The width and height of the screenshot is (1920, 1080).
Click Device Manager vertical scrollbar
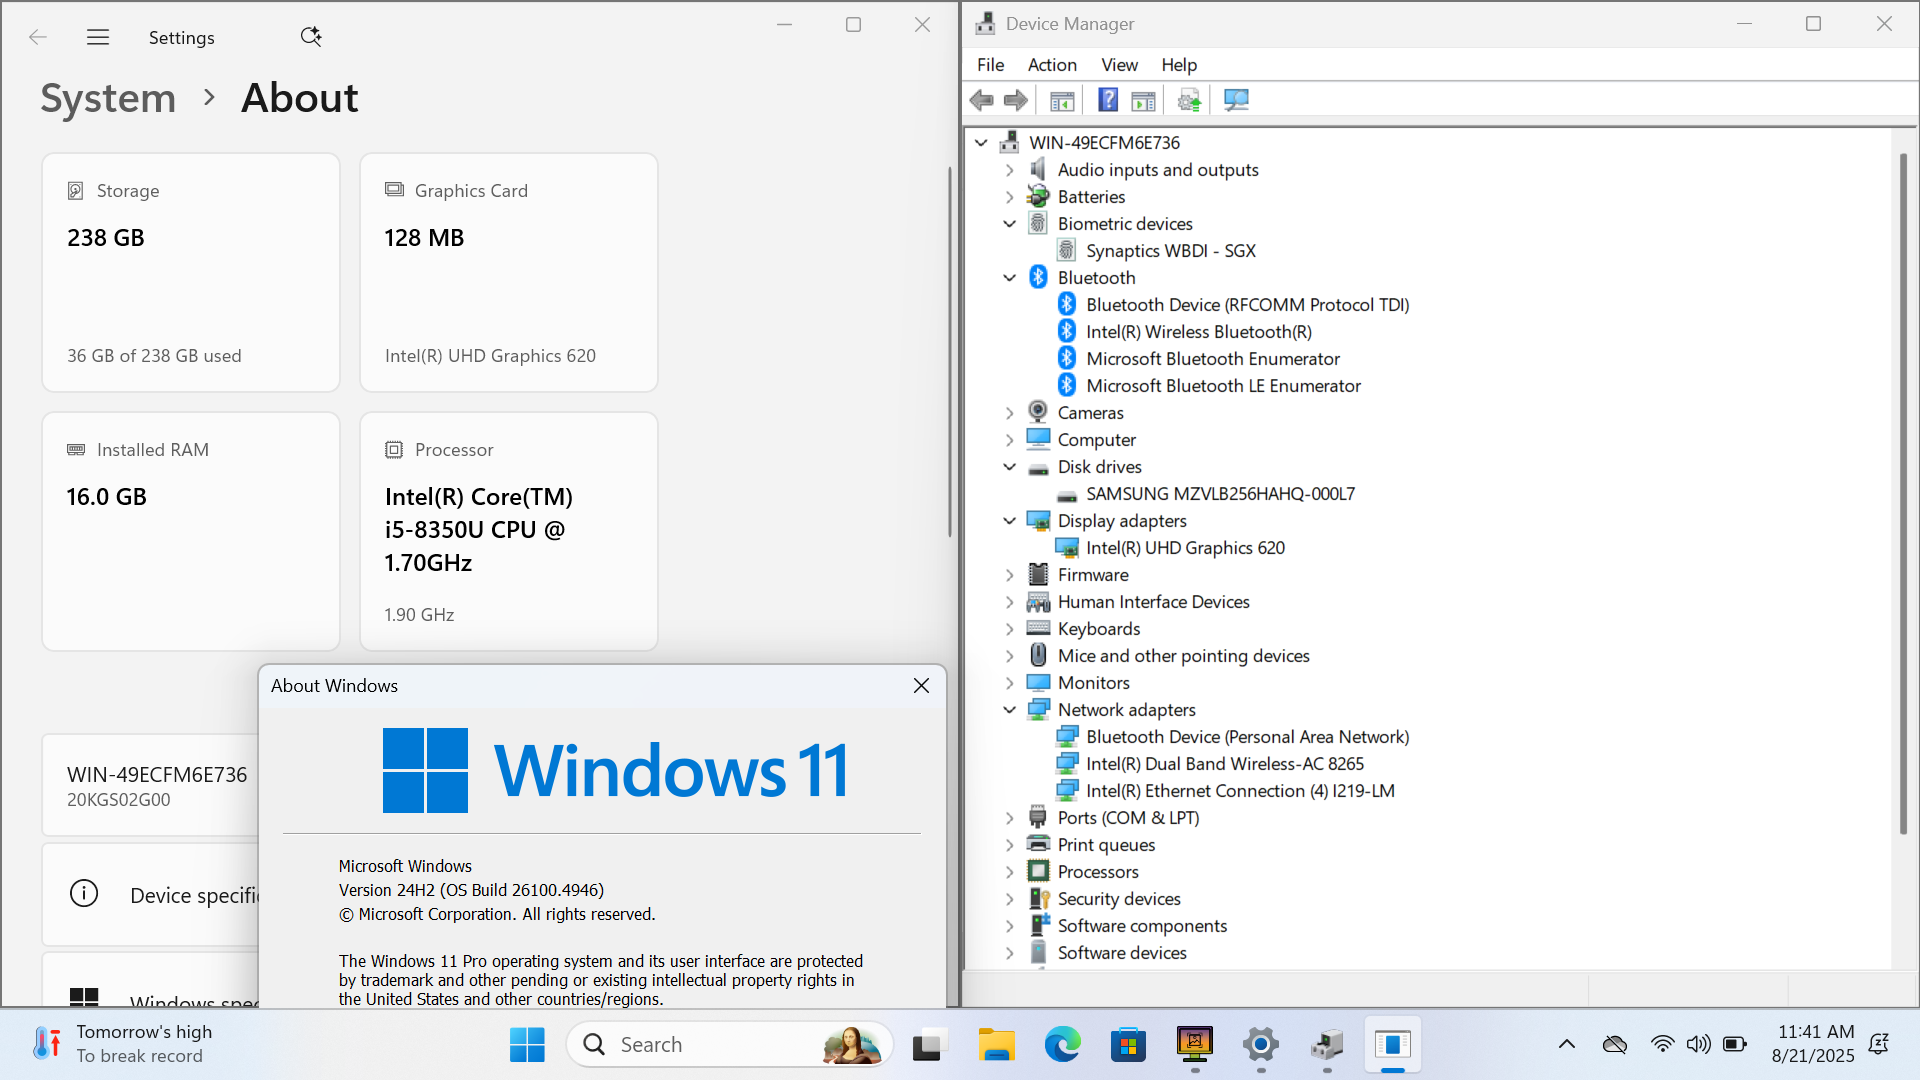[1903, 494]
